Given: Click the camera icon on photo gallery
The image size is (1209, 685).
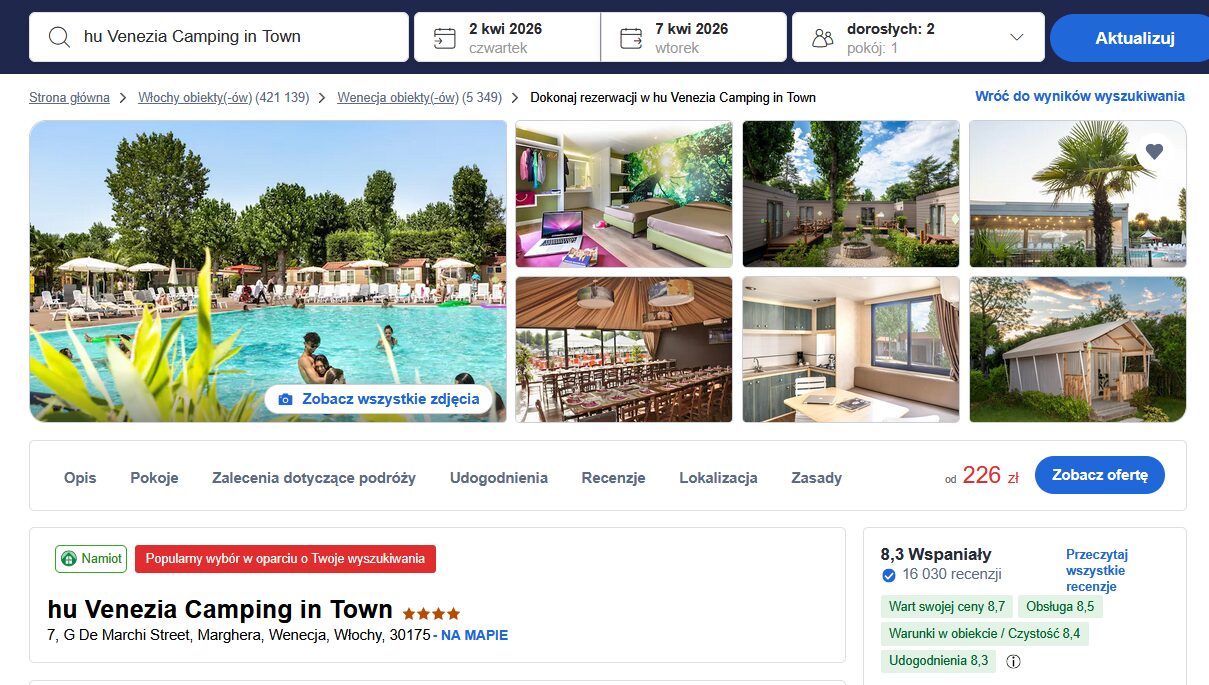Looking at the screenshot, I should coord(285,399).
